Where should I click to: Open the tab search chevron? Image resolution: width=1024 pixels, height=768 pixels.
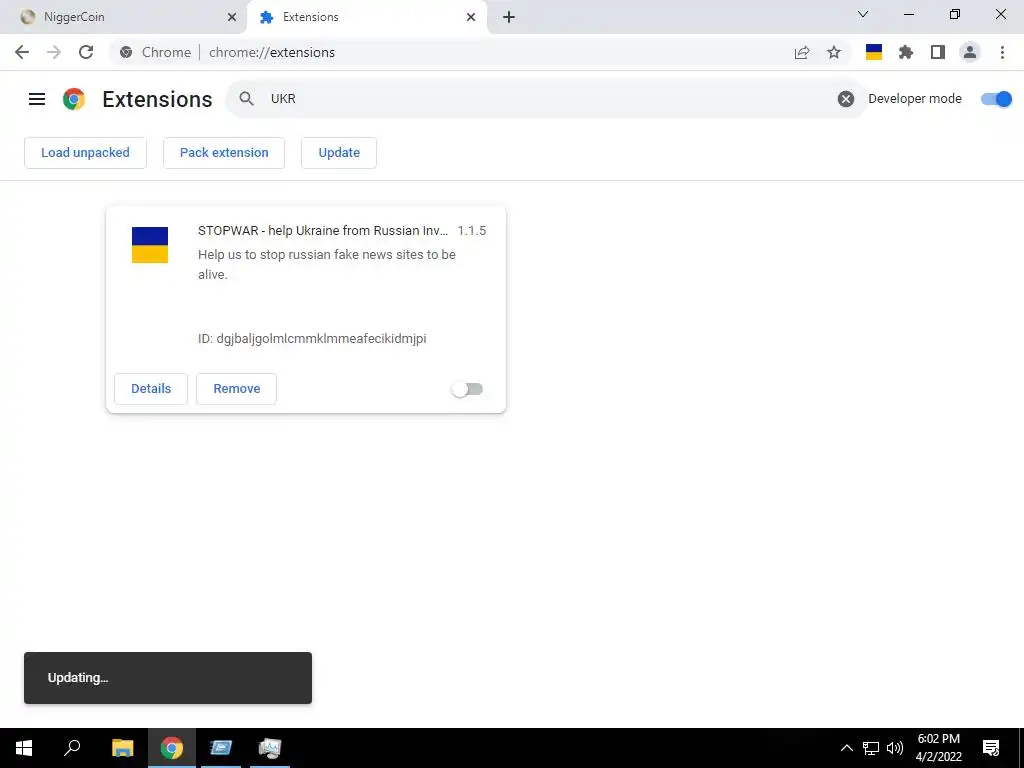point(863,14)
